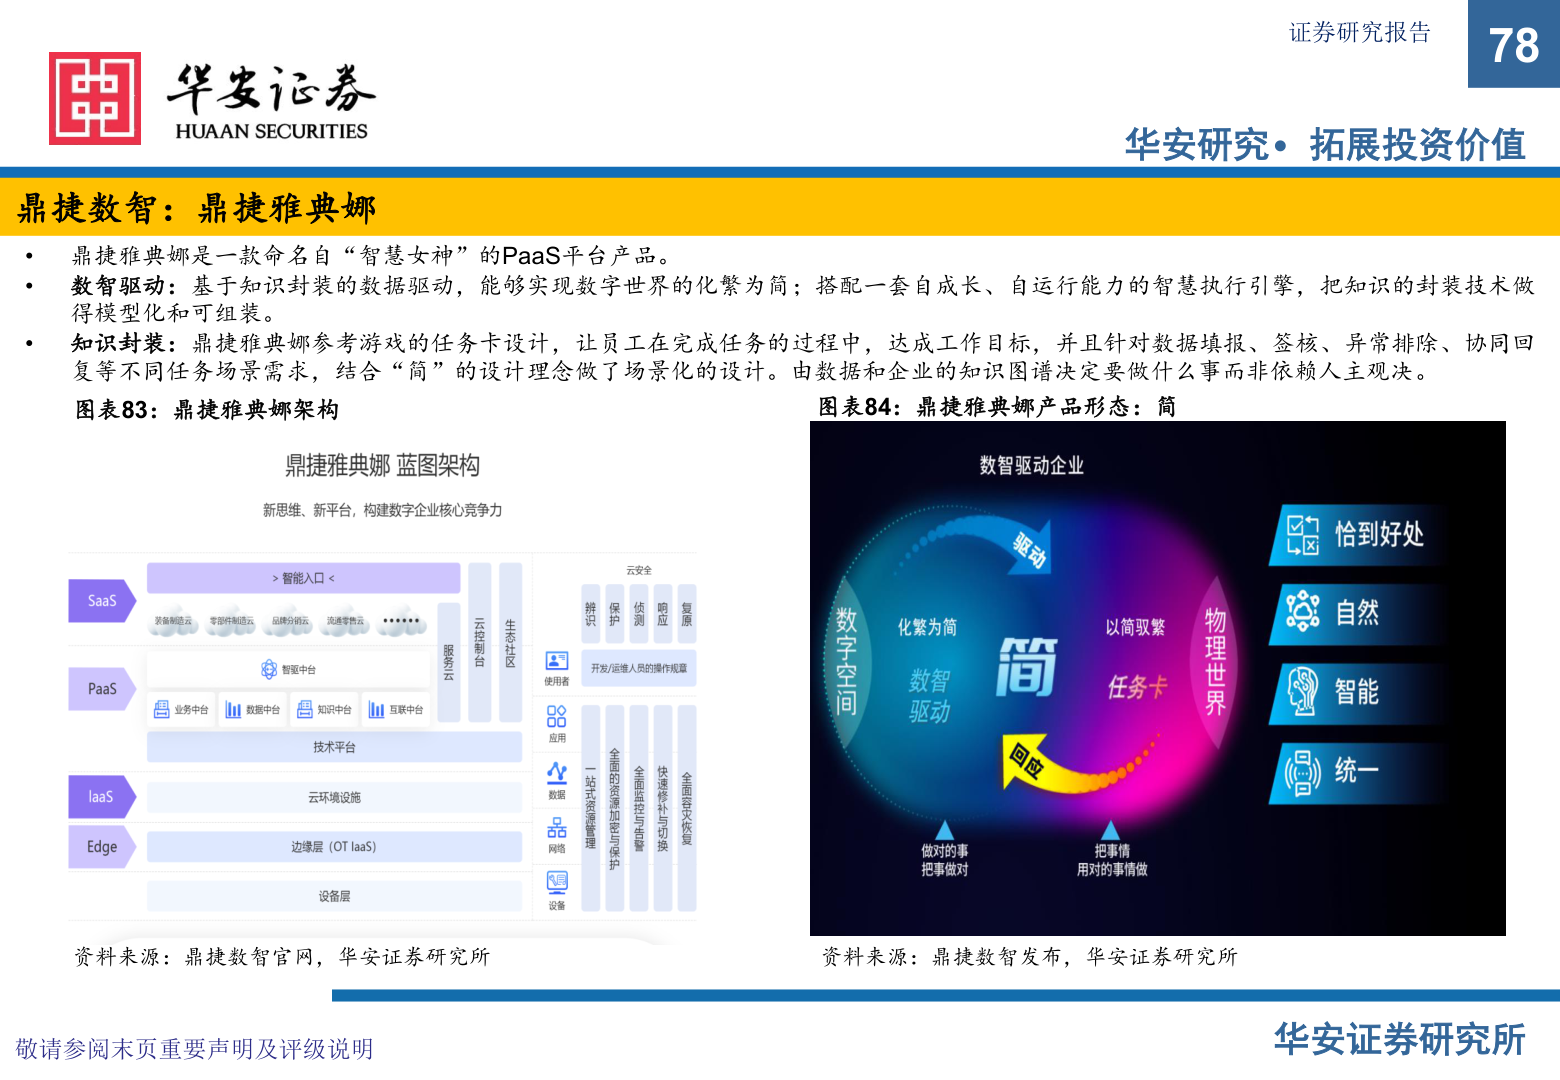Click the 服务云 vertical column
The image size is (1560, 1080).
click(449, 662)
